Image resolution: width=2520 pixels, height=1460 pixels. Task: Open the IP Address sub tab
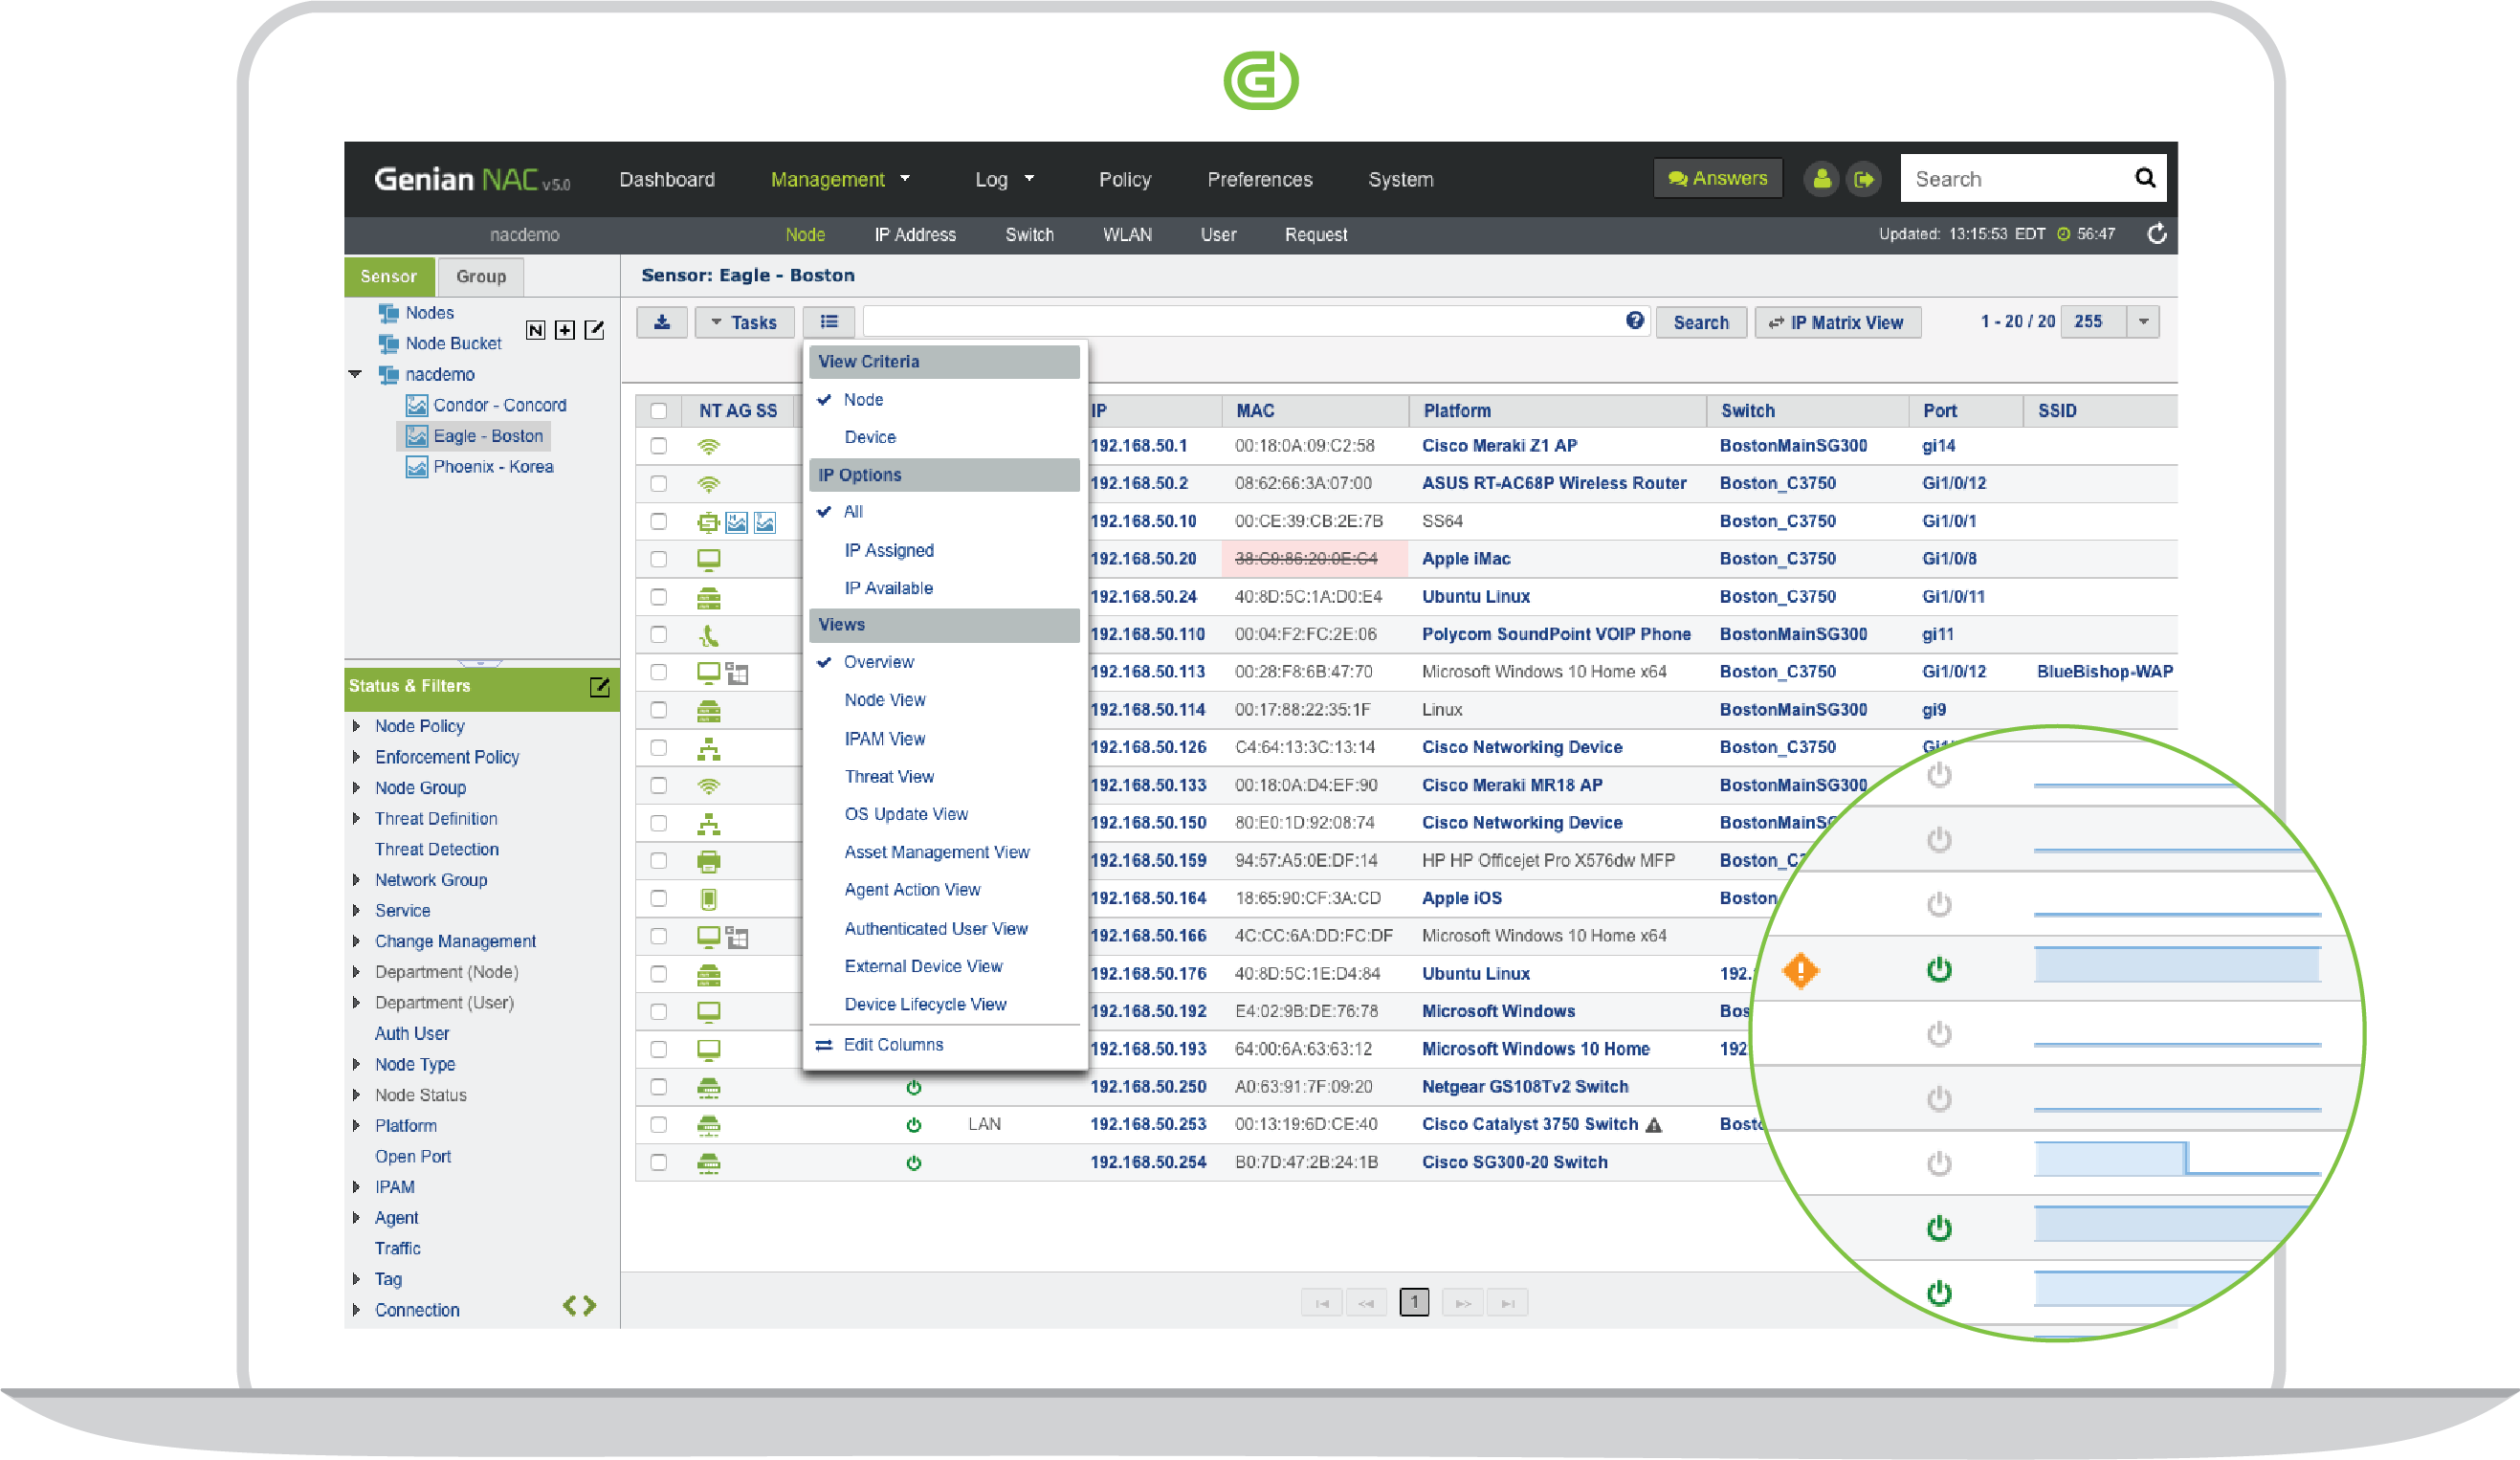(x=915, y=235)
